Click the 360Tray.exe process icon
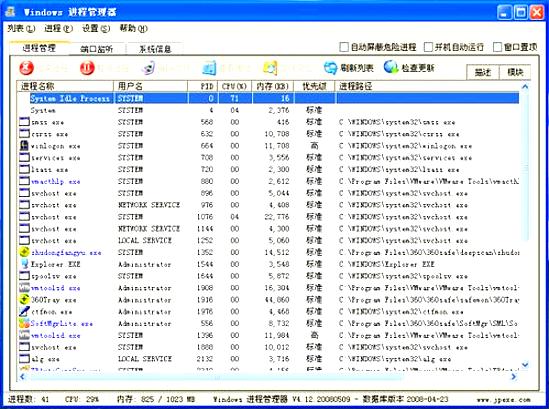This screenshot has height=409, width=549. (24, 300)
